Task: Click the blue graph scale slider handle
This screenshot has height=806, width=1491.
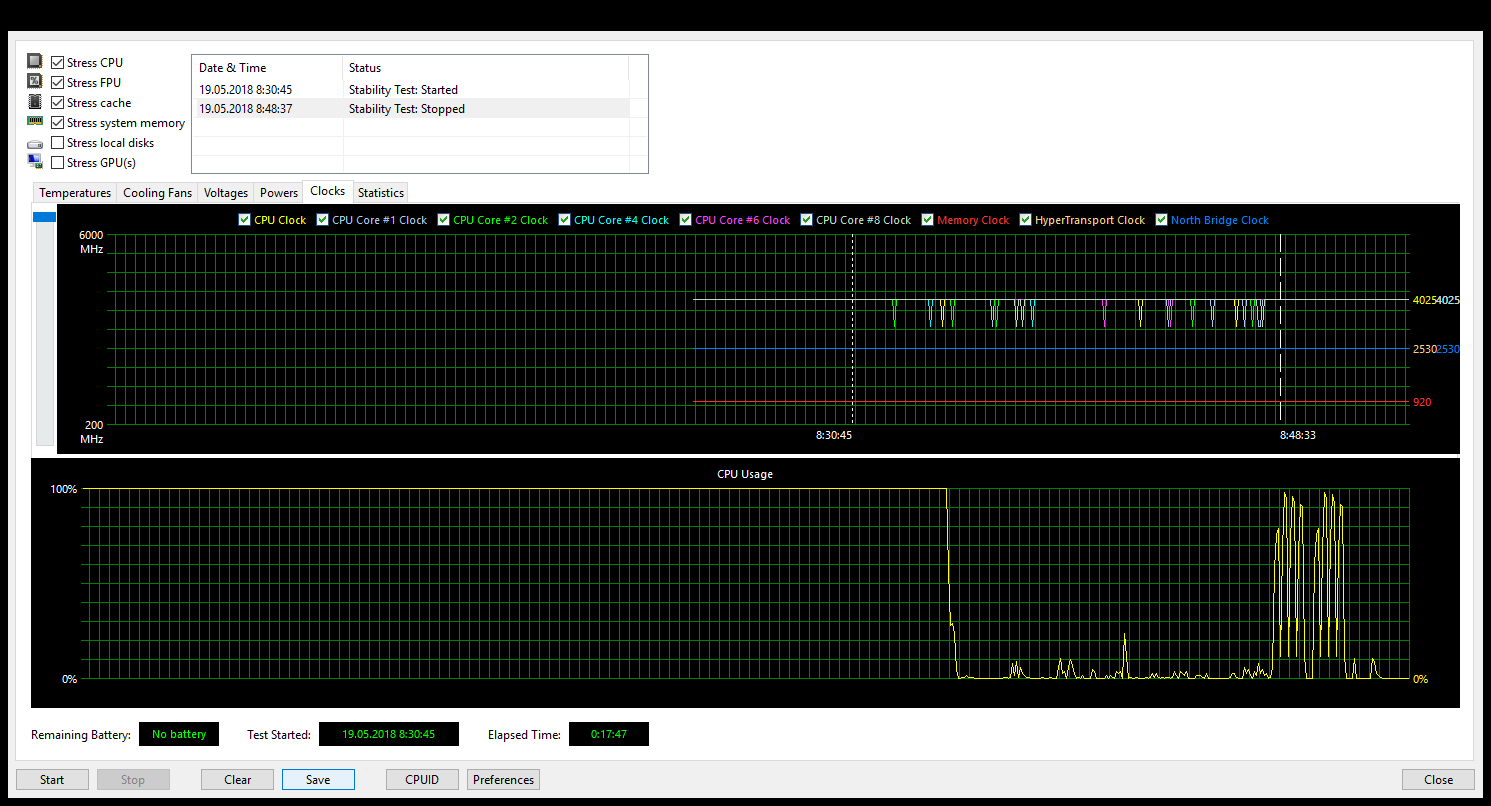Action: (45, 217)
